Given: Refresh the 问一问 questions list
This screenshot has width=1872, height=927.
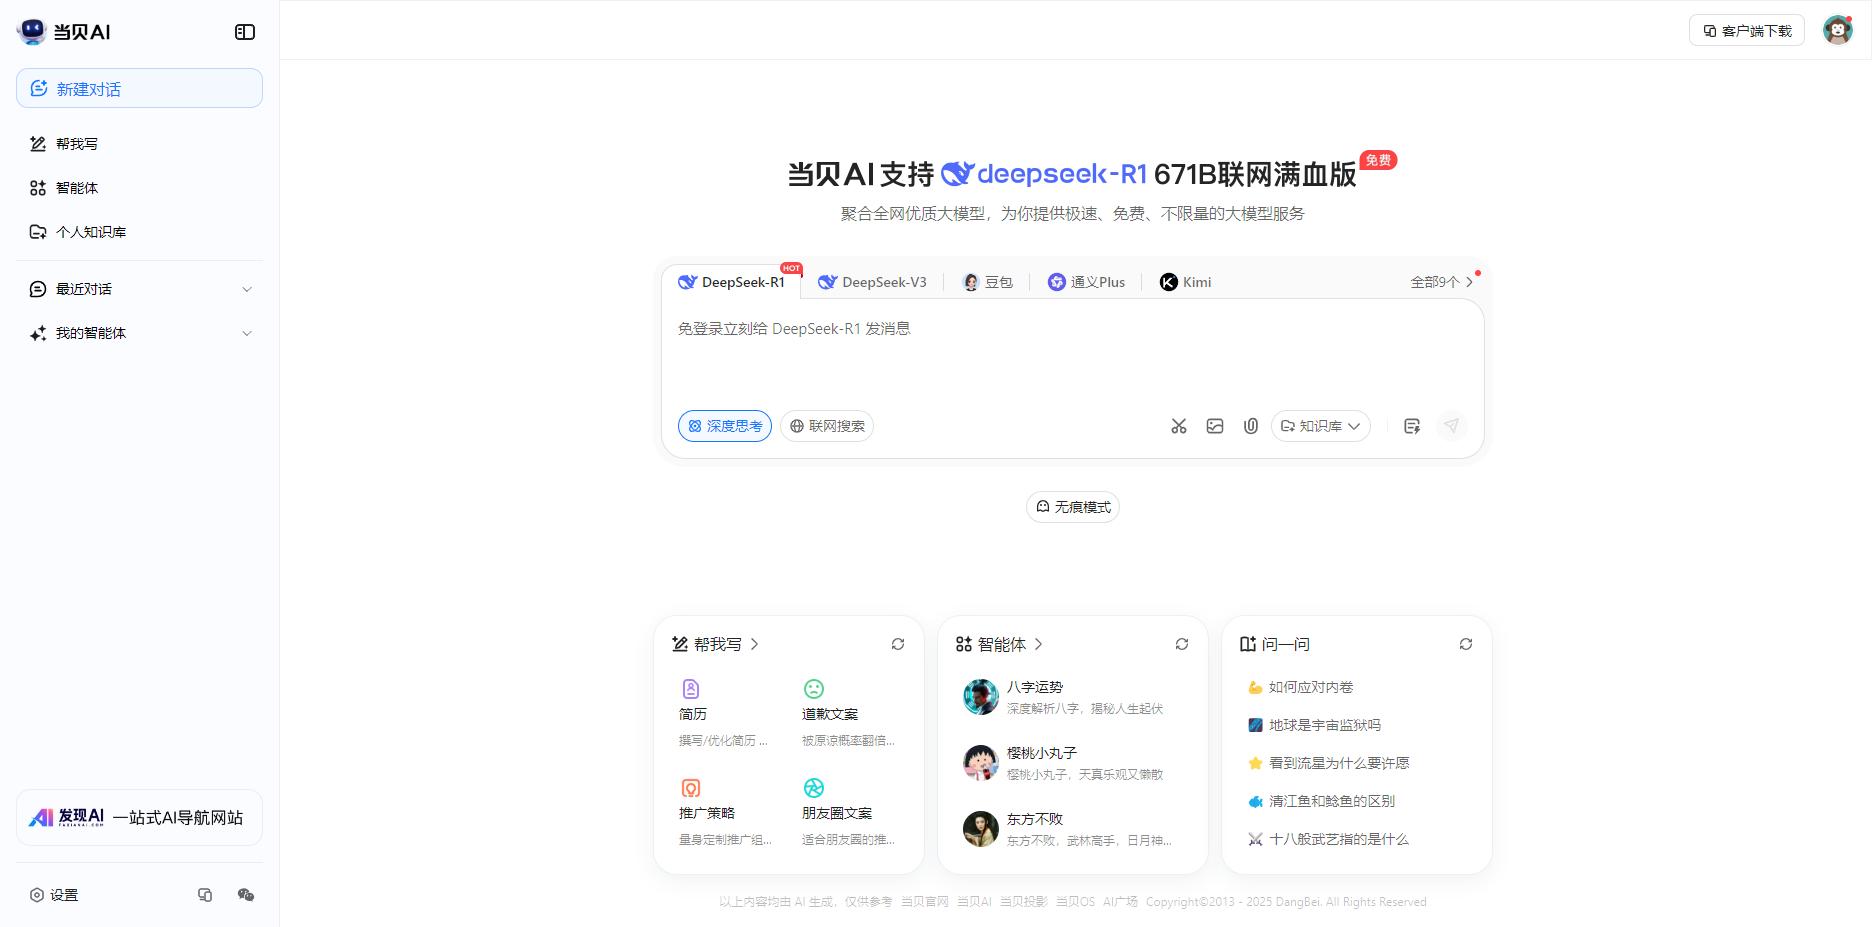Looking at the screenshot, I should (1466, 644).
